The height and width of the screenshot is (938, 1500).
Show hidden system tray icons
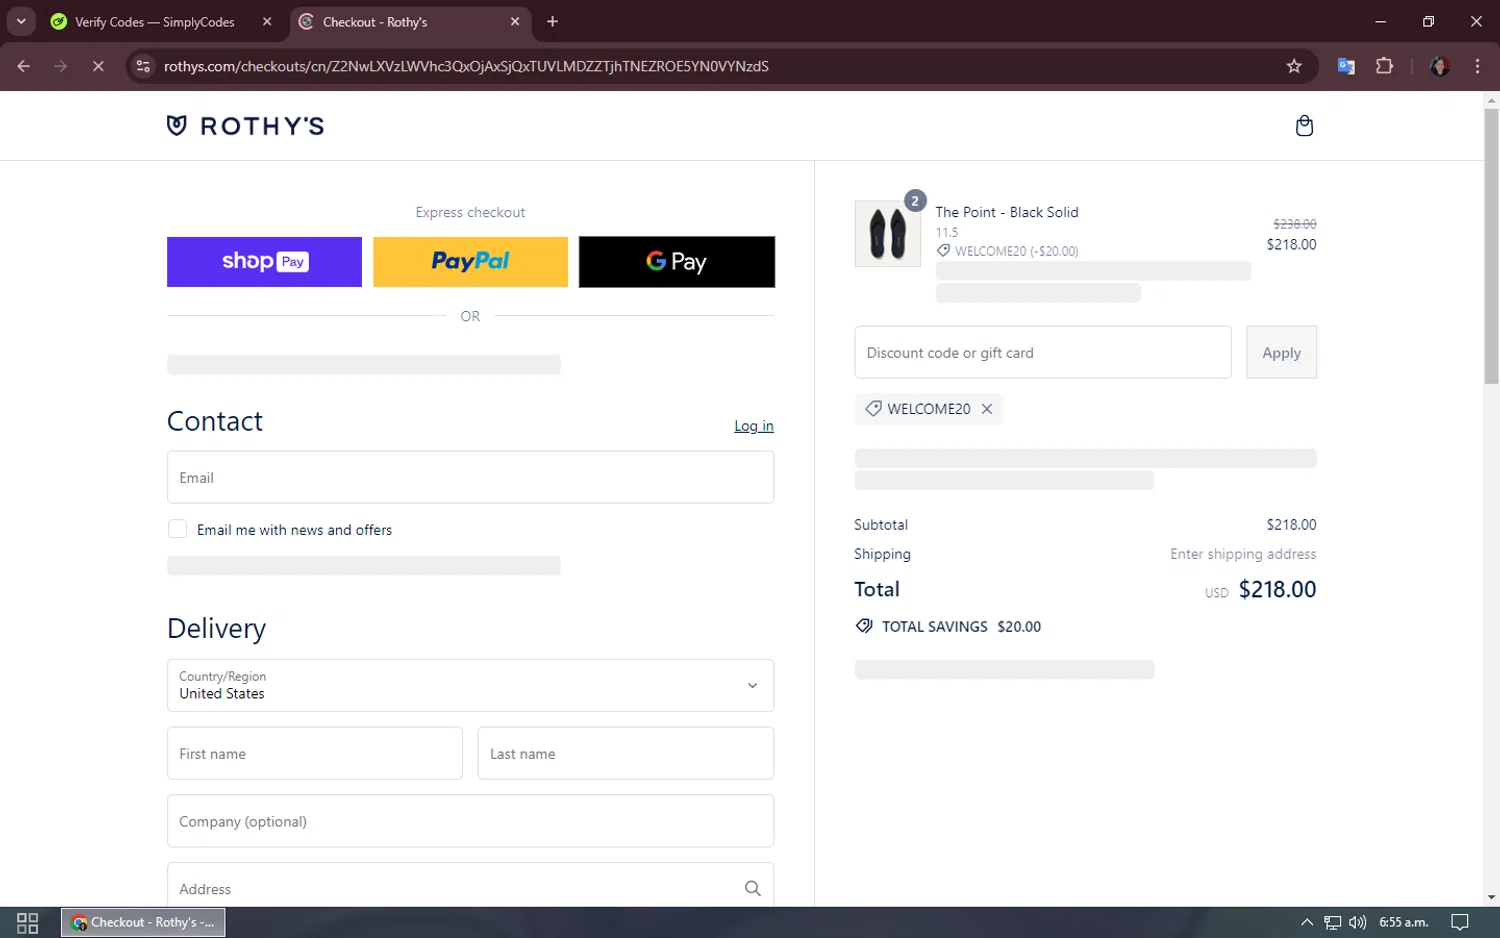[1306, 922]
